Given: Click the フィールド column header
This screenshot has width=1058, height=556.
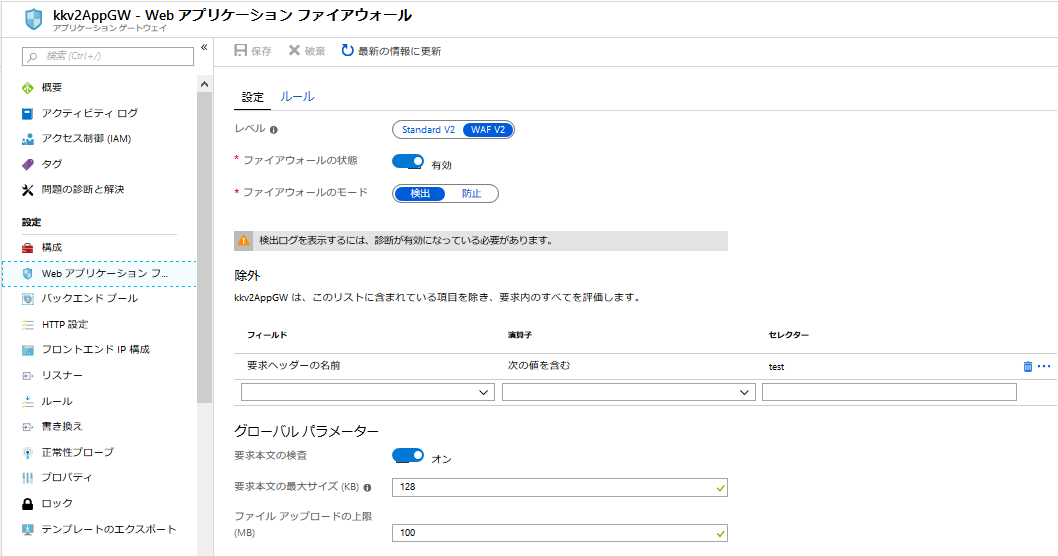Looking at the screenshot, I should click(267, 335).
